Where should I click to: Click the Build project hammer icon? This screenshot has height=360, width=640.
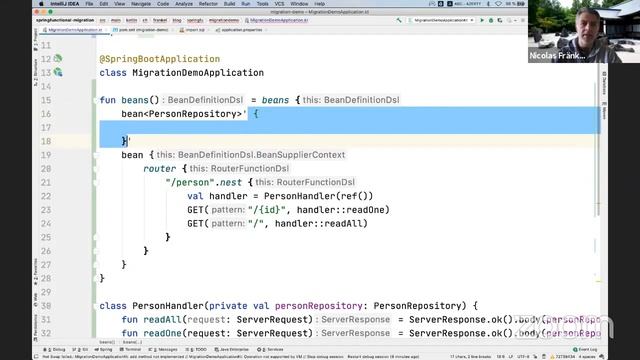pos(399,20)
